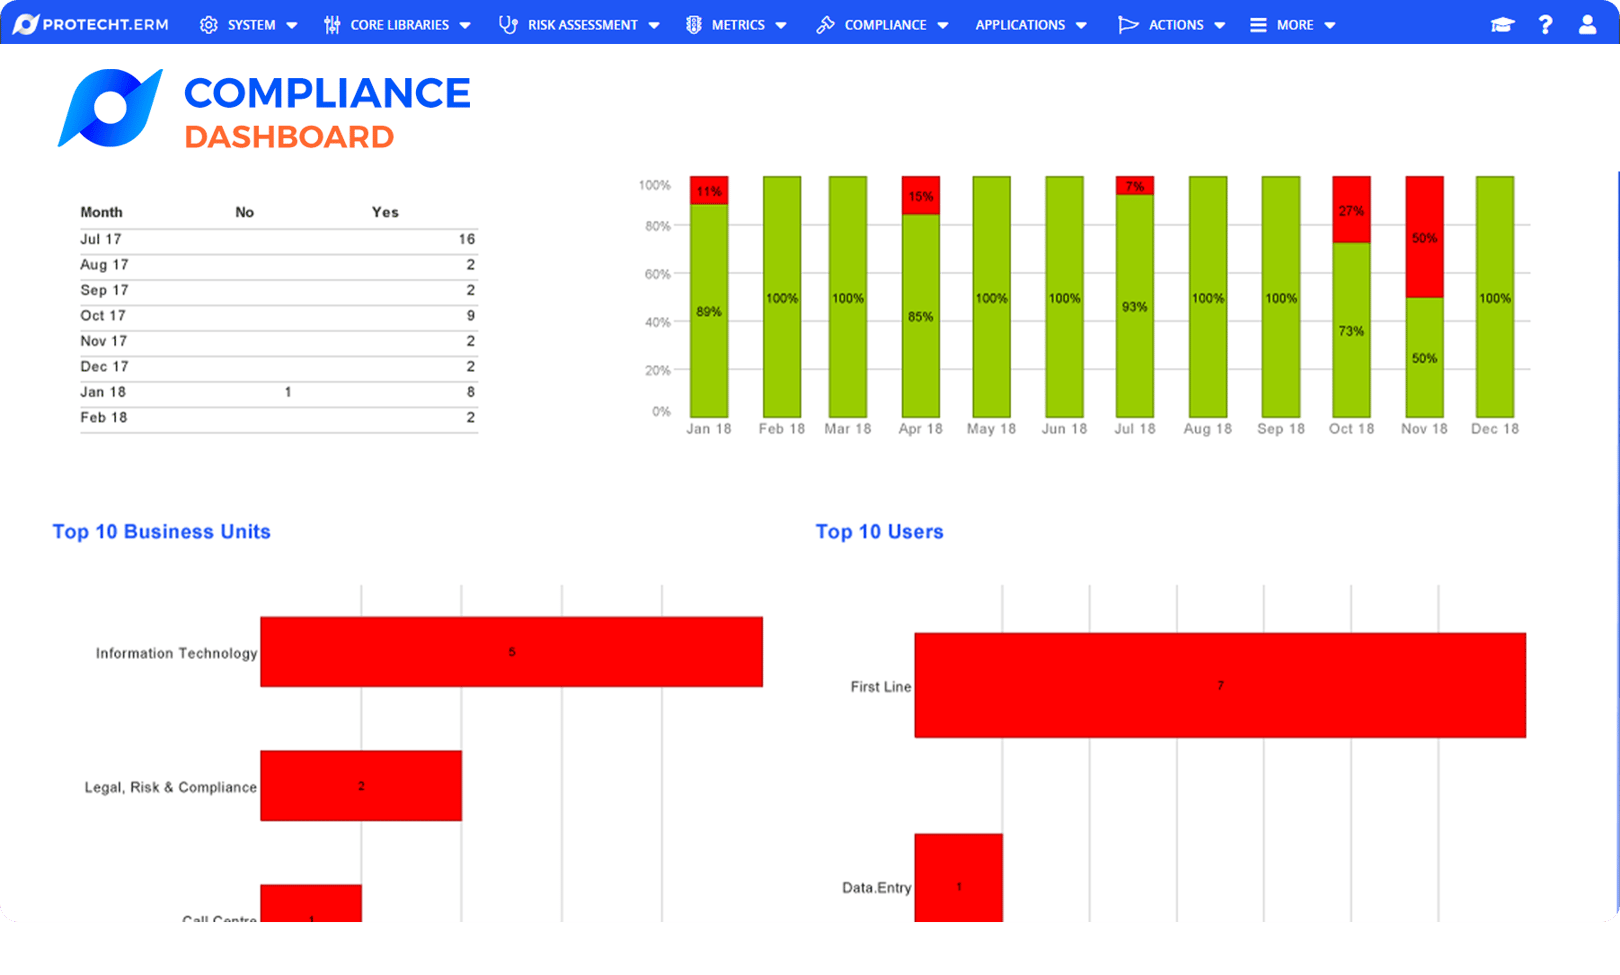Open the help question mark icon
The width and height of the screenshot is (1620, 975).
pos(1545,24)
